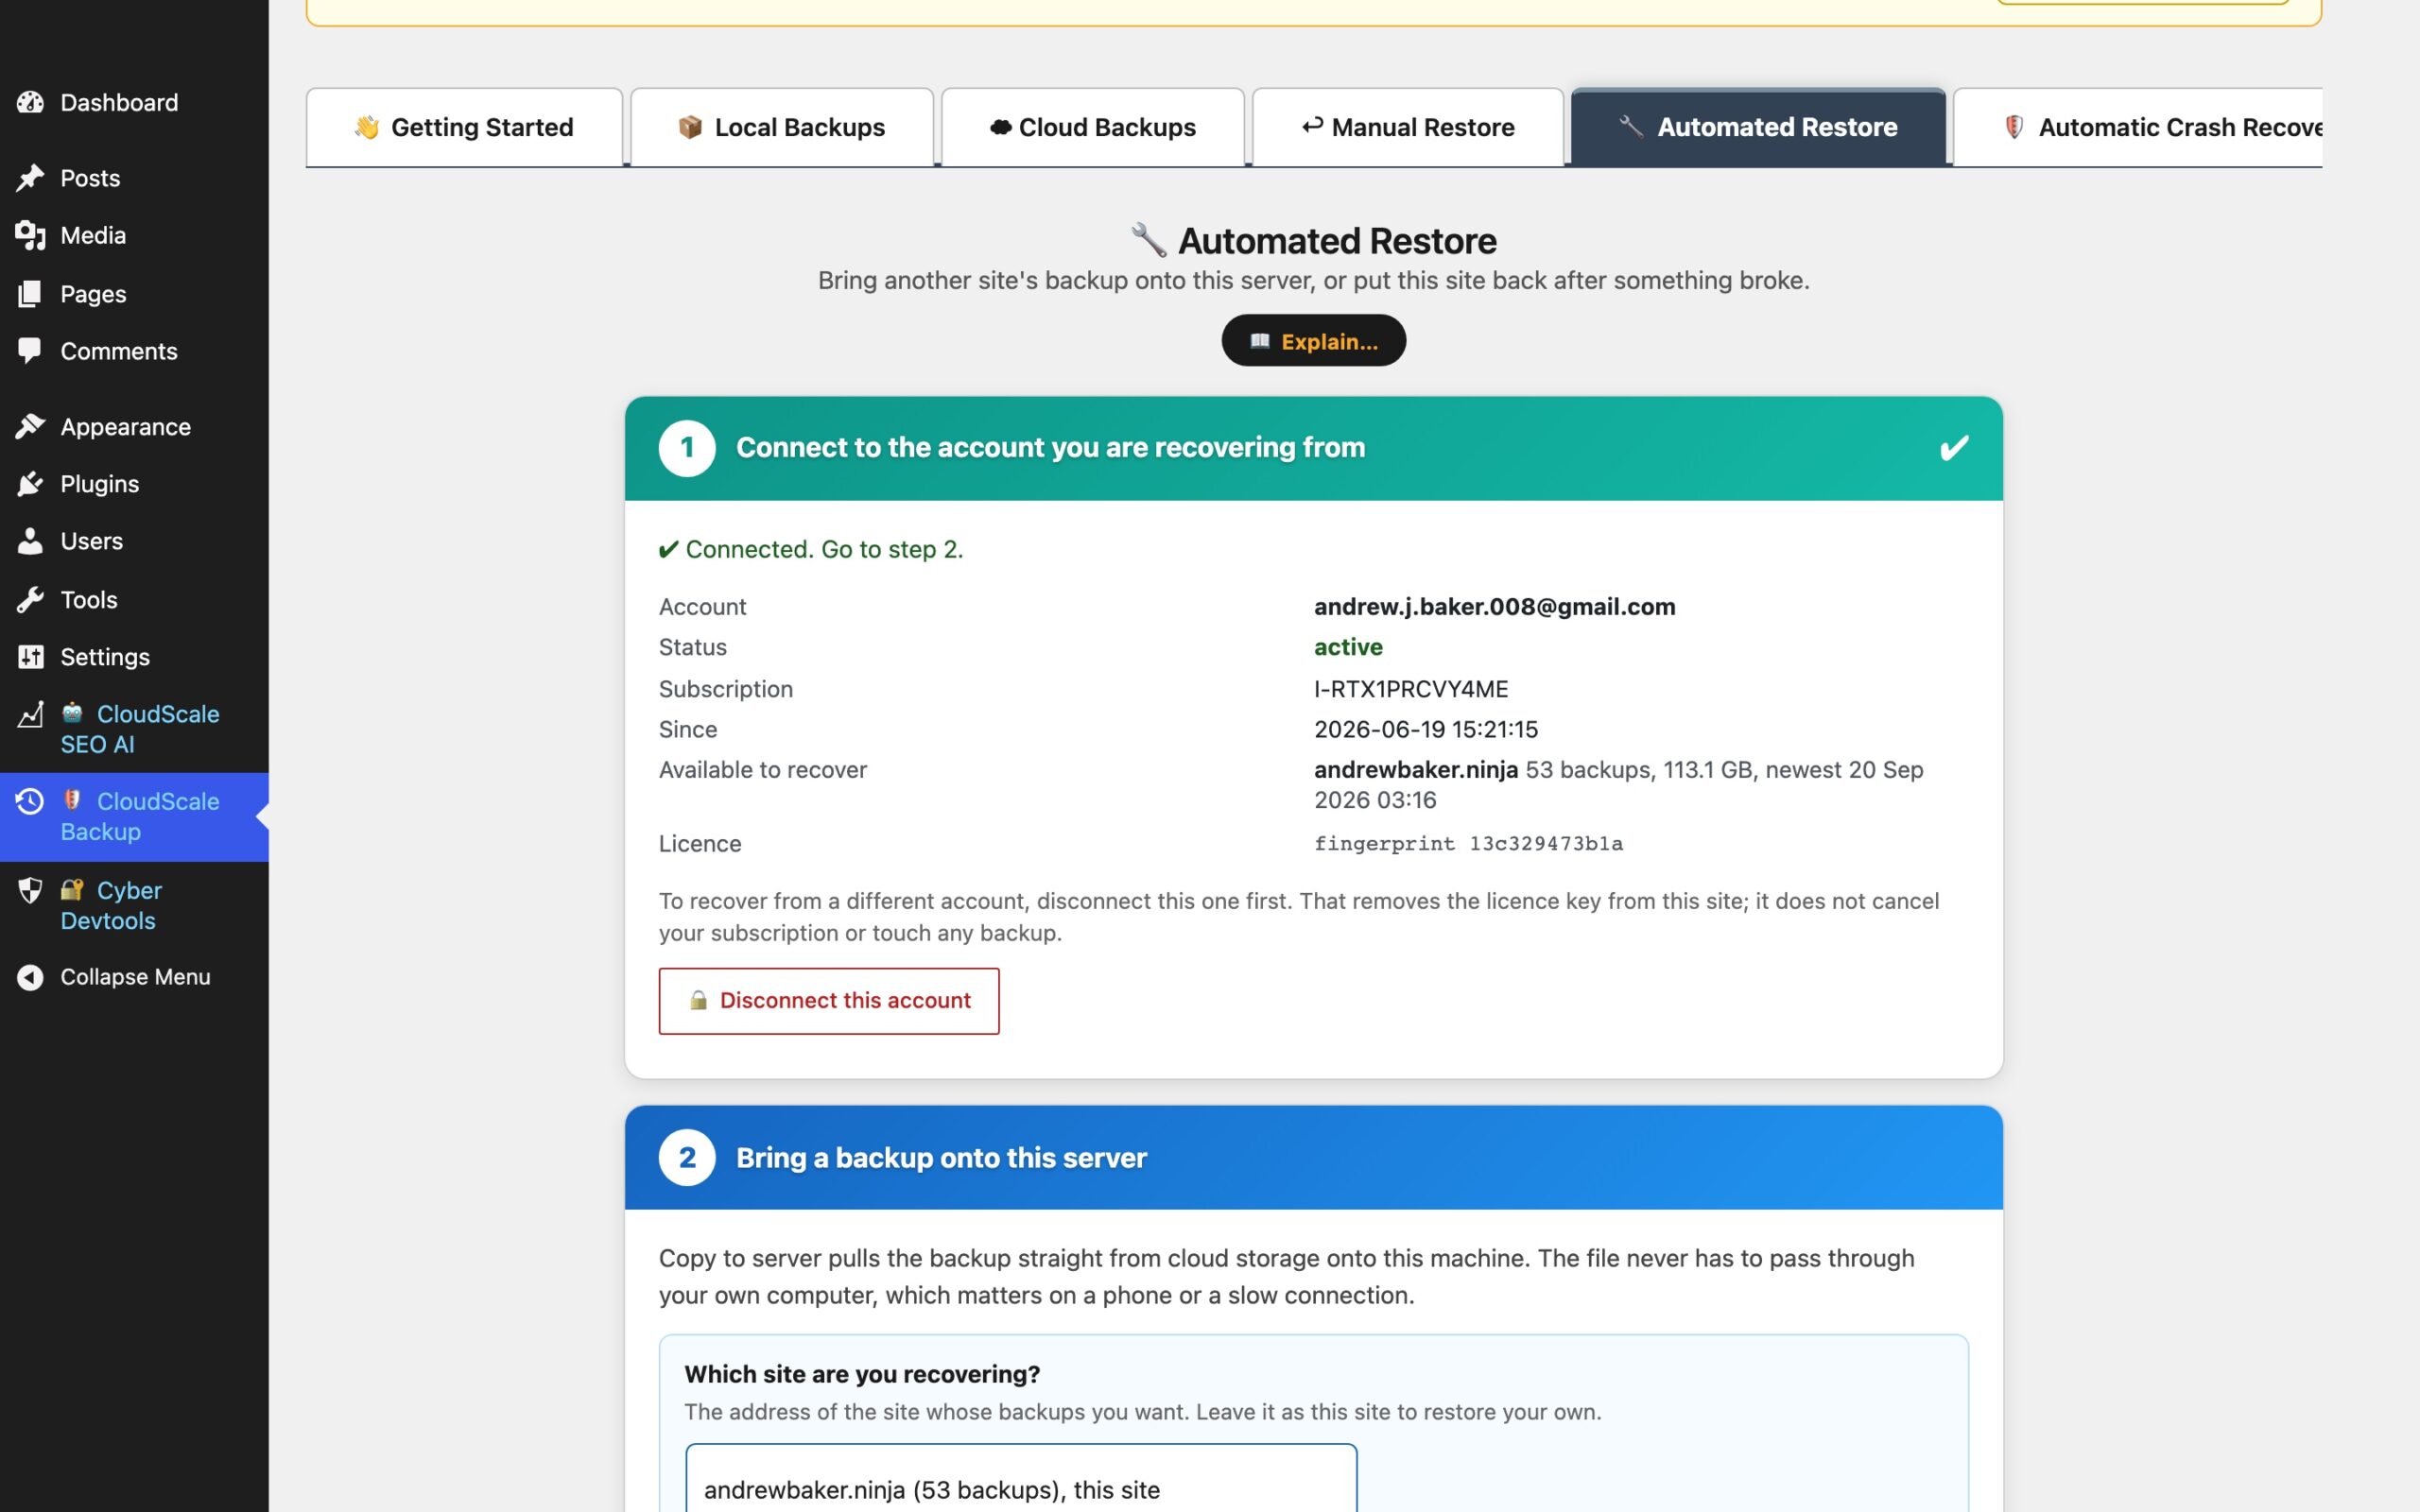The width and height of the screenshot is (2420, 1512).
Task: Click the Media icon in sidebar
Action: (30, 235)
